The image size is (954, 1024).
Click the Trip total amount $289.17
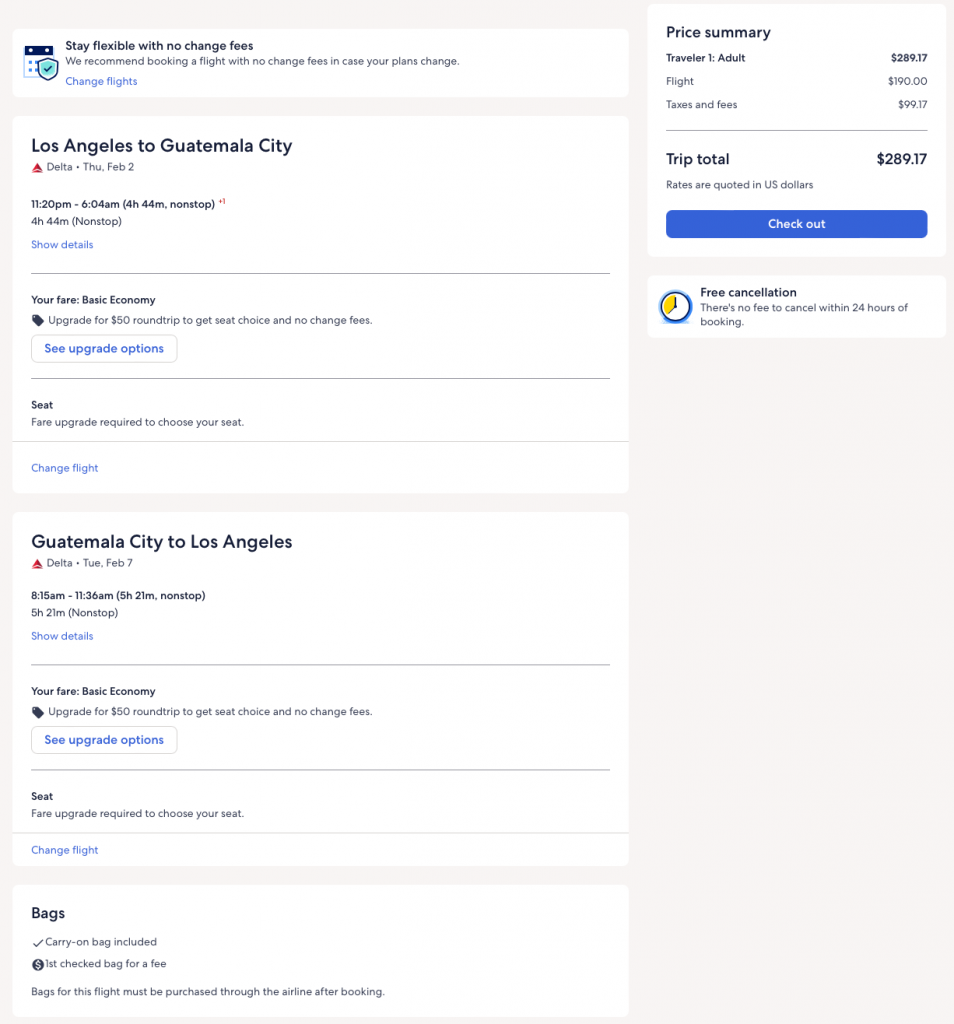point(901,159)
